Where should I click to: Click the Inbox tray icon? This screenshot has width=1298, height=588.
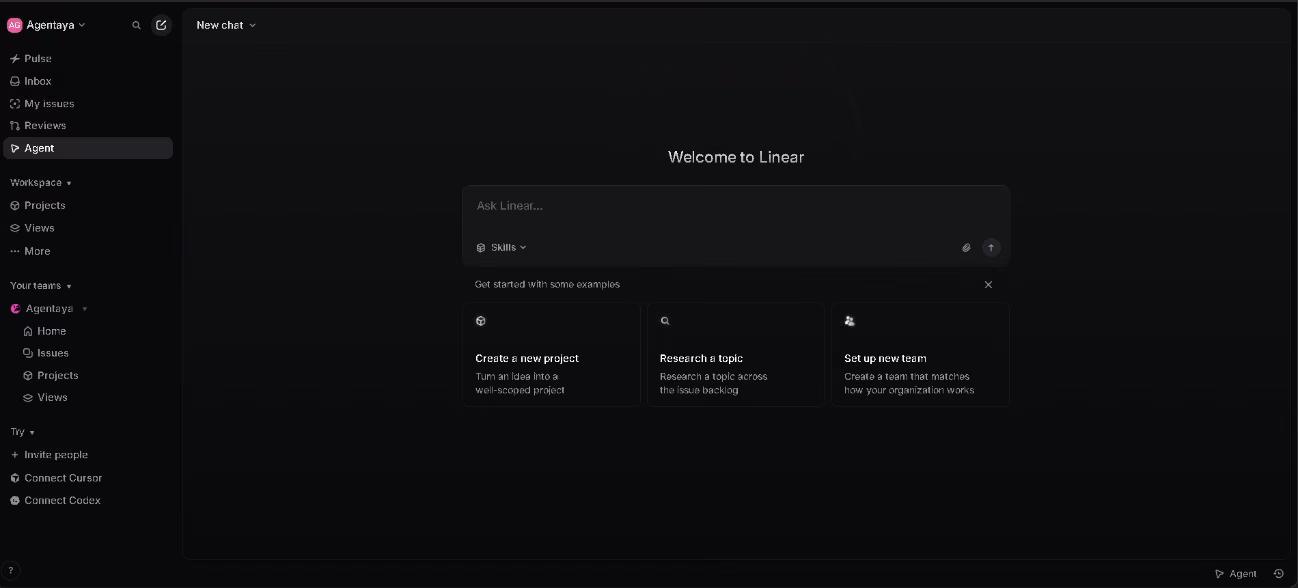click(15, 81)
